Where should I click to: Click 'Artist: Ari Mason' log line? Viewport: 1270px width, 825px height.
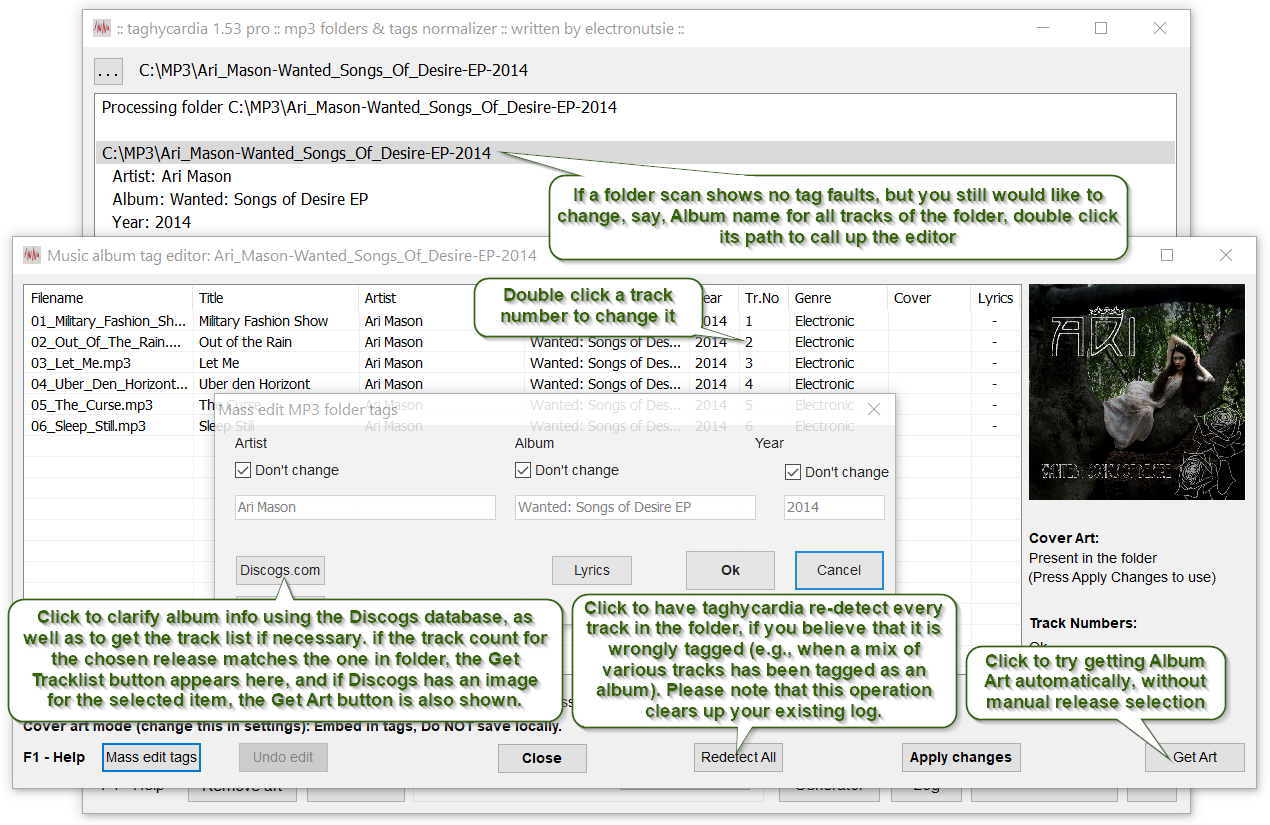coord(172,176)
